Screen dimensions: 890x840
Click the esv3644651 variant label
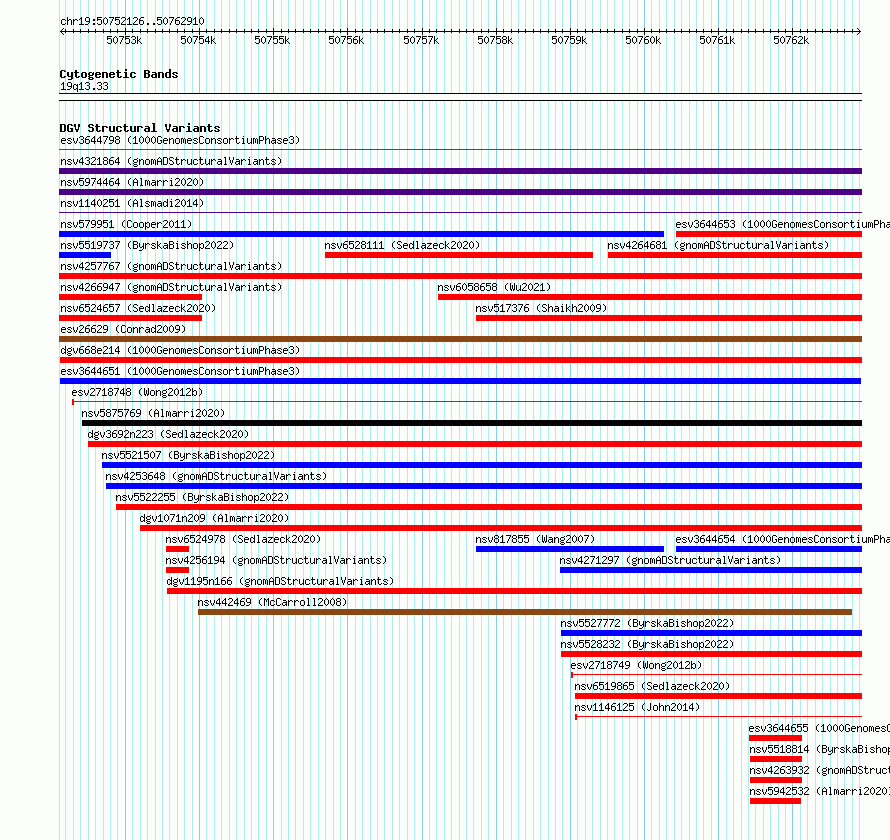tap(180, 371)
